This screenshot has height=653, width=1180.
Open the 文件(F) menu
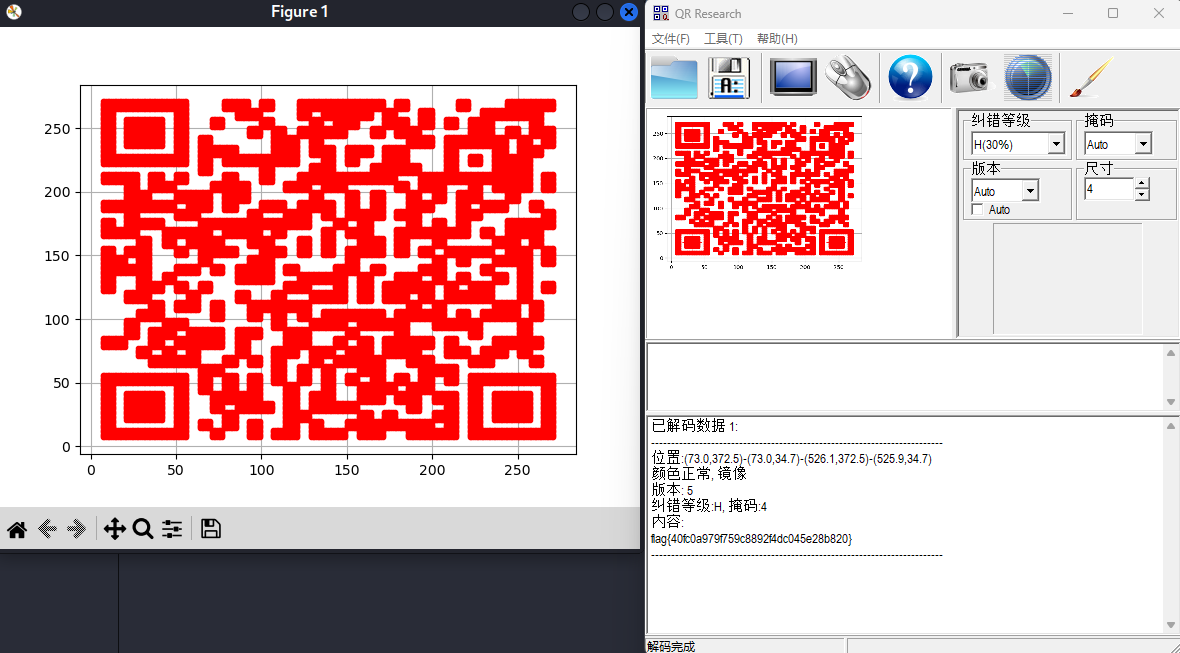coord(671,39)
